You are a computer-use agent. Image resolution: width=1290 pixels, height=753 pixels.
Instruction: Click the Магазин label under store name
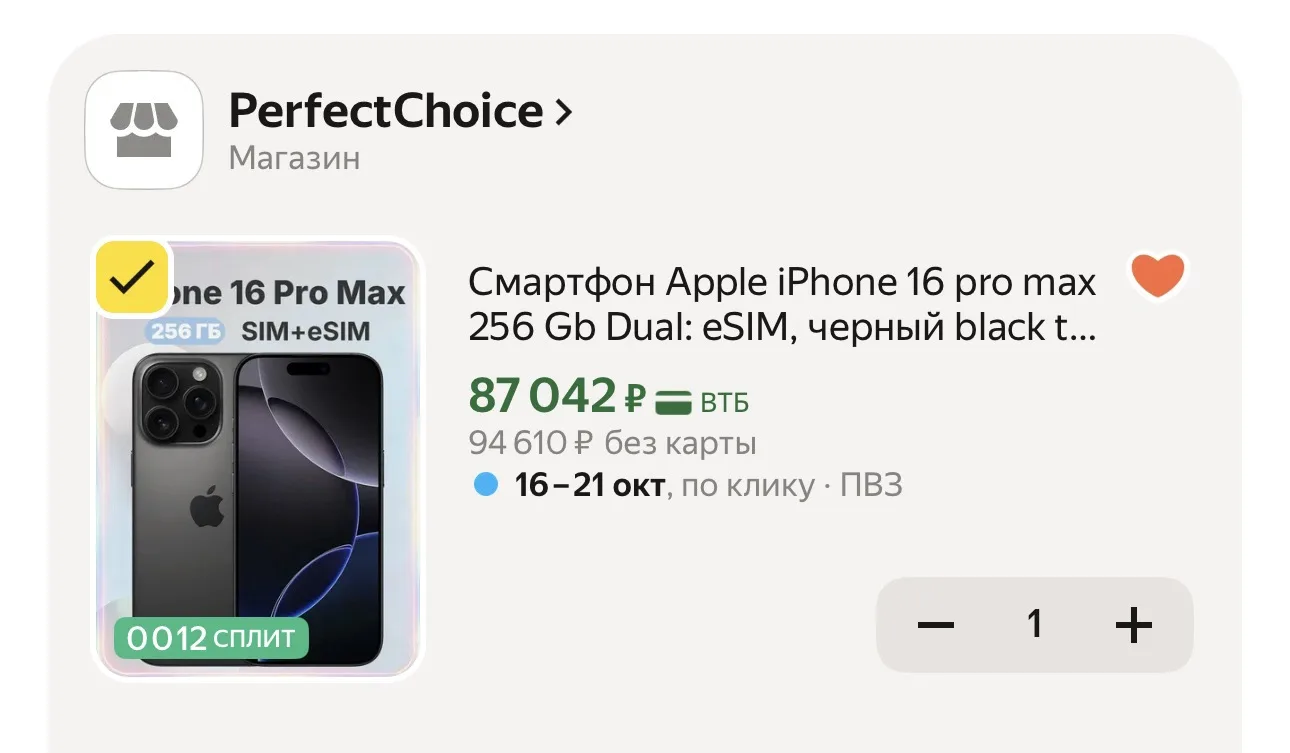click(294, 158)
